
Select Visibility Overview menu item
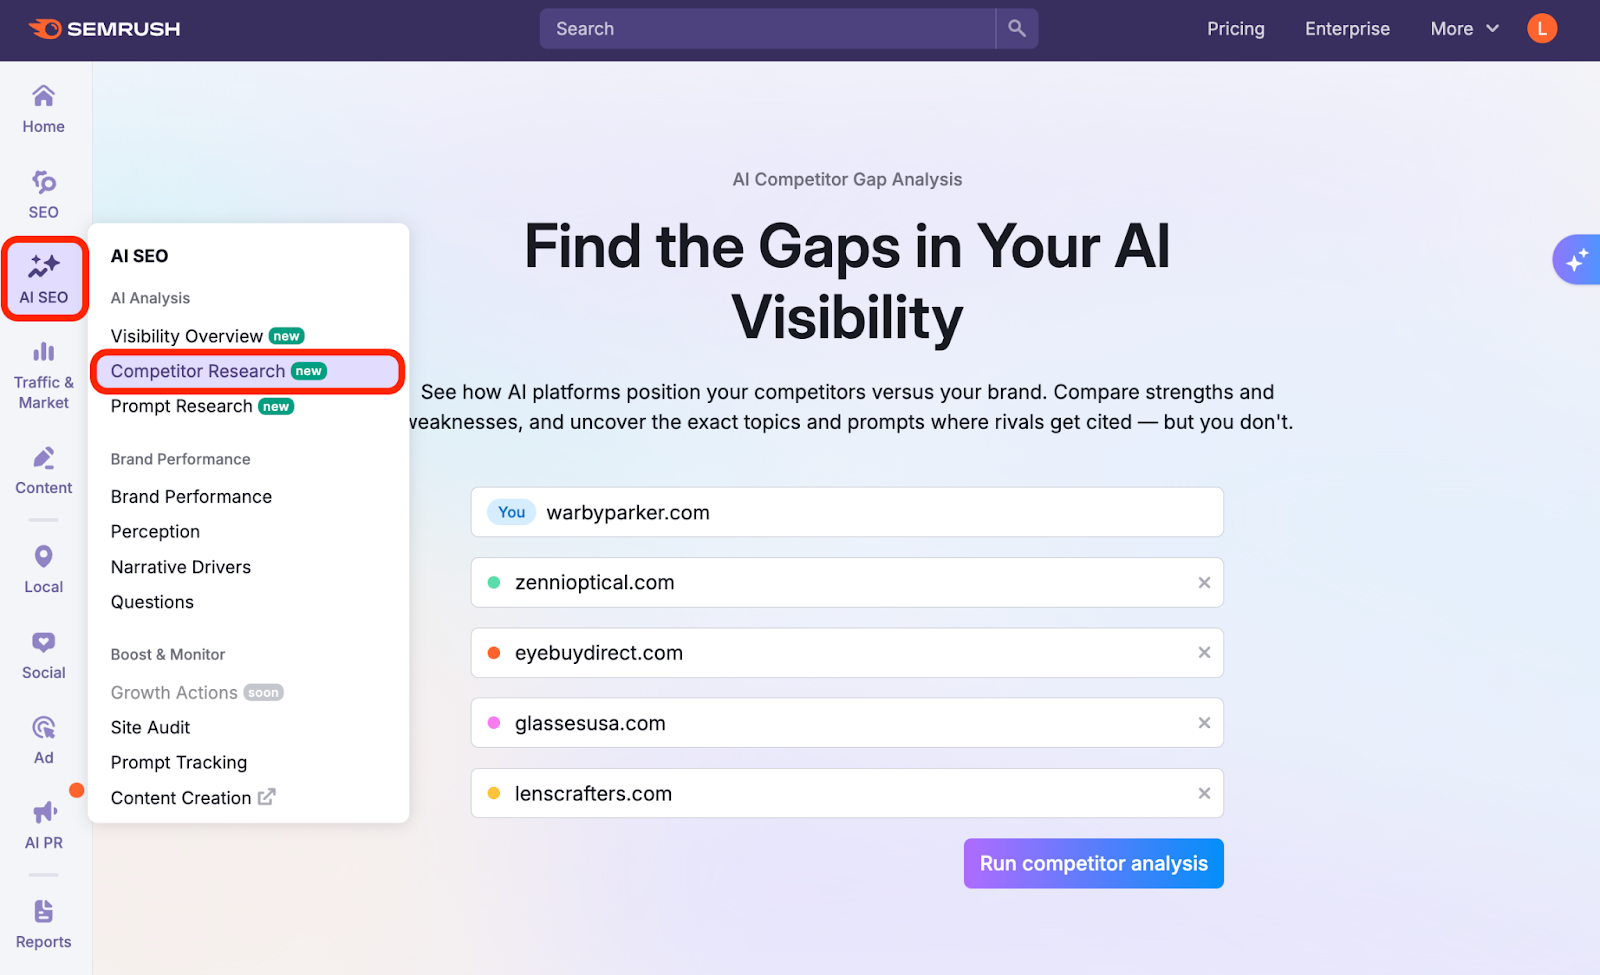click(x=187, y=336)
